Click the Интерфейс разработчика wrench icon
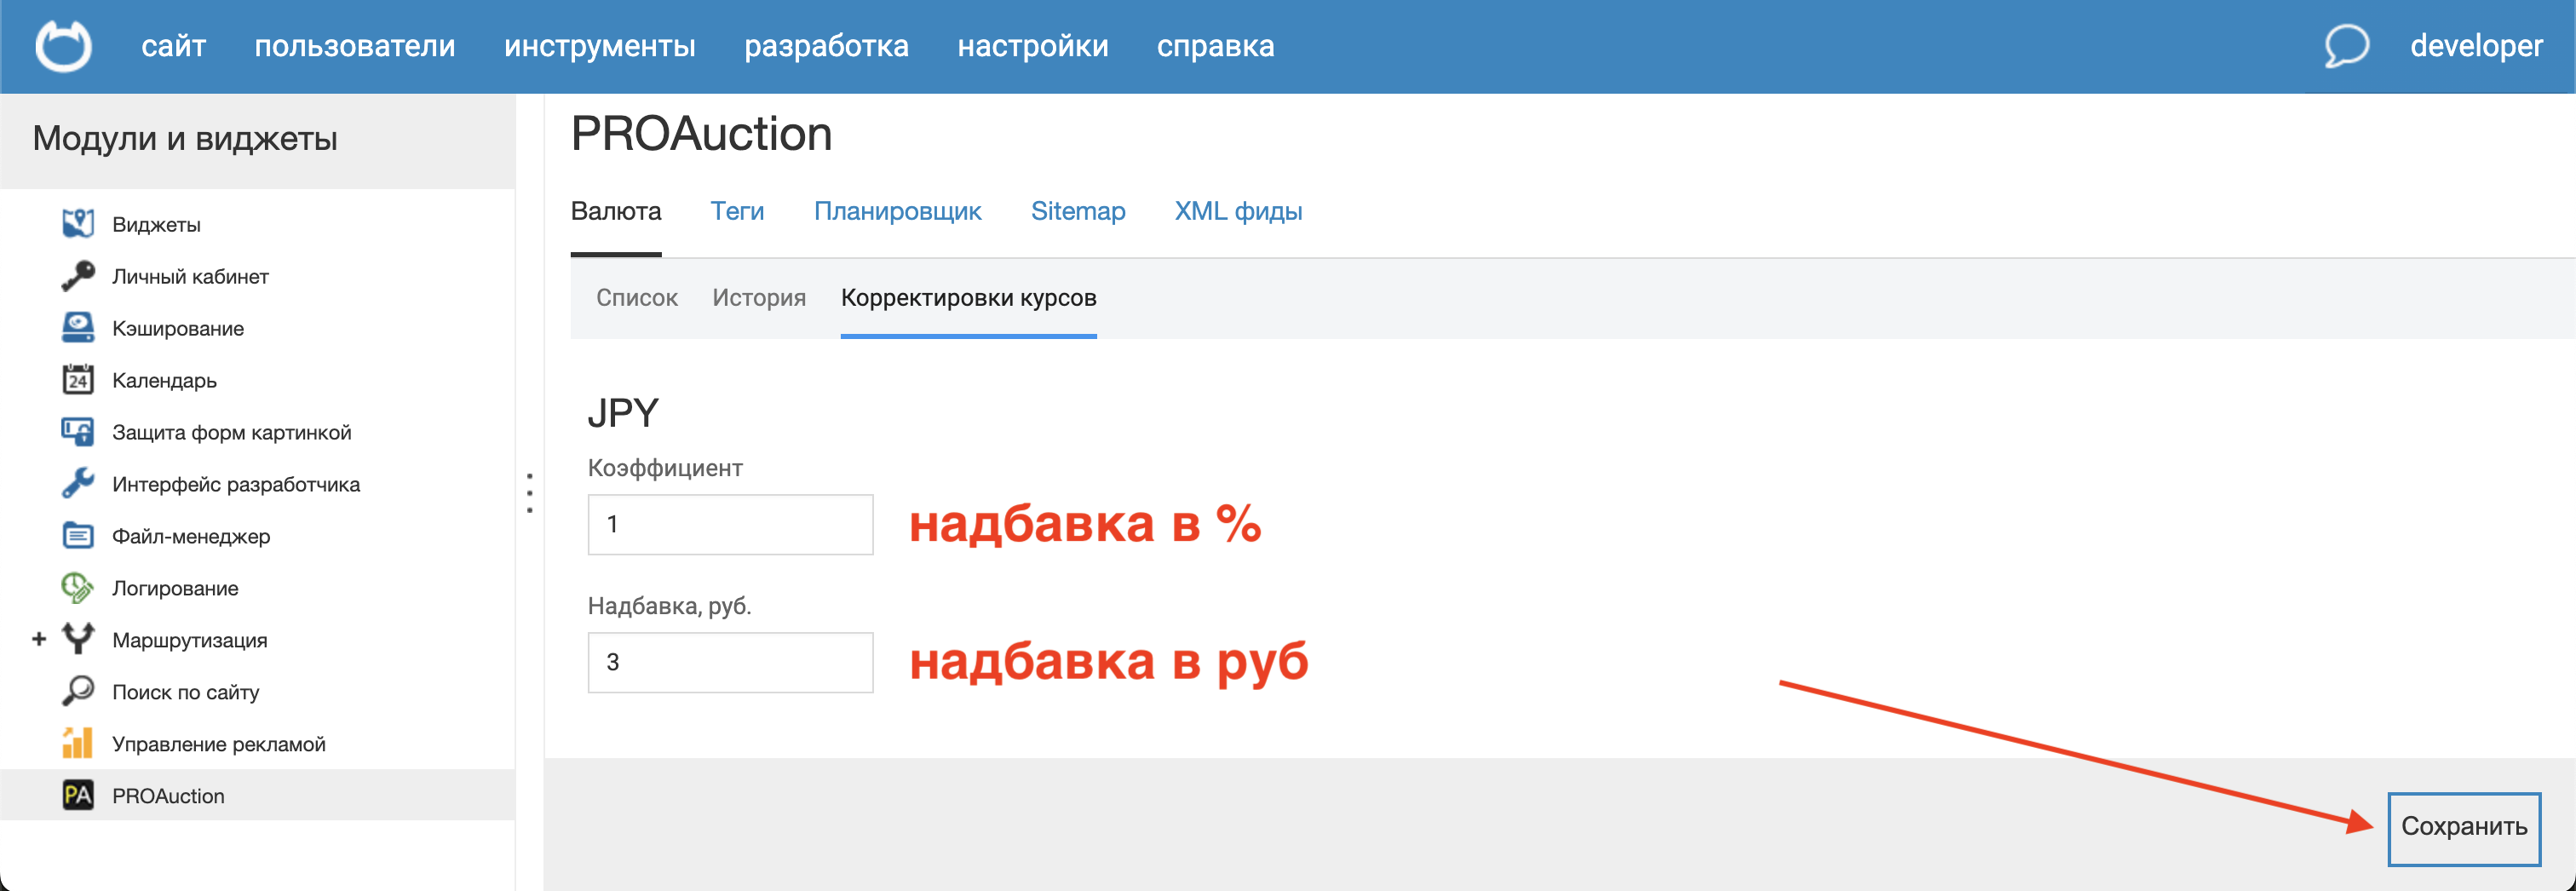This screenshot has width=2576, height=891. [x=78, y=484]
